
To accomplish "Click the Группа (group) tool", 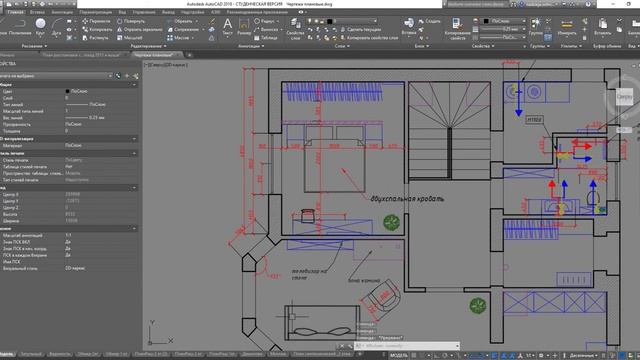I will click(x=536, y=27).
